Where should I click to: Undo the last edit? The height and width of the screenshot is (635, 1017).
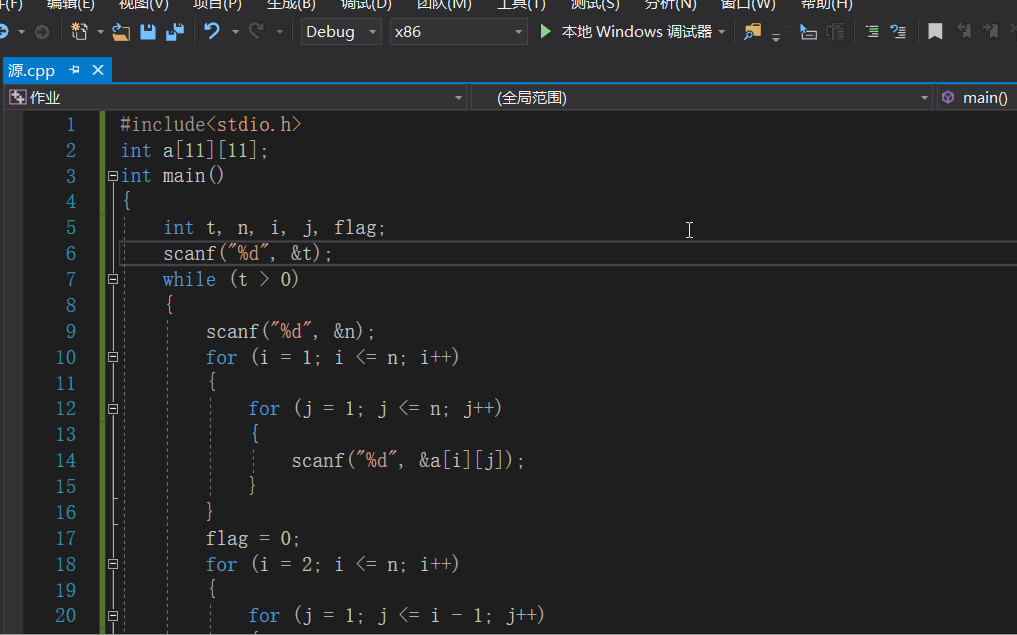[x=212, y=31]
